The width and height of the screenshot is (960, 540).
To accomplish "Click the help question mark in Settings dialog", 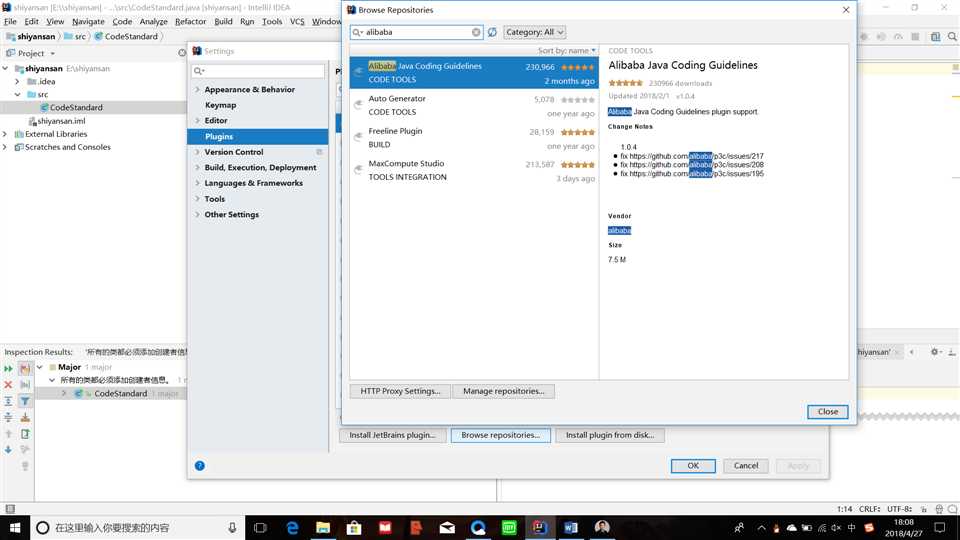I will (x=200, y=466).
